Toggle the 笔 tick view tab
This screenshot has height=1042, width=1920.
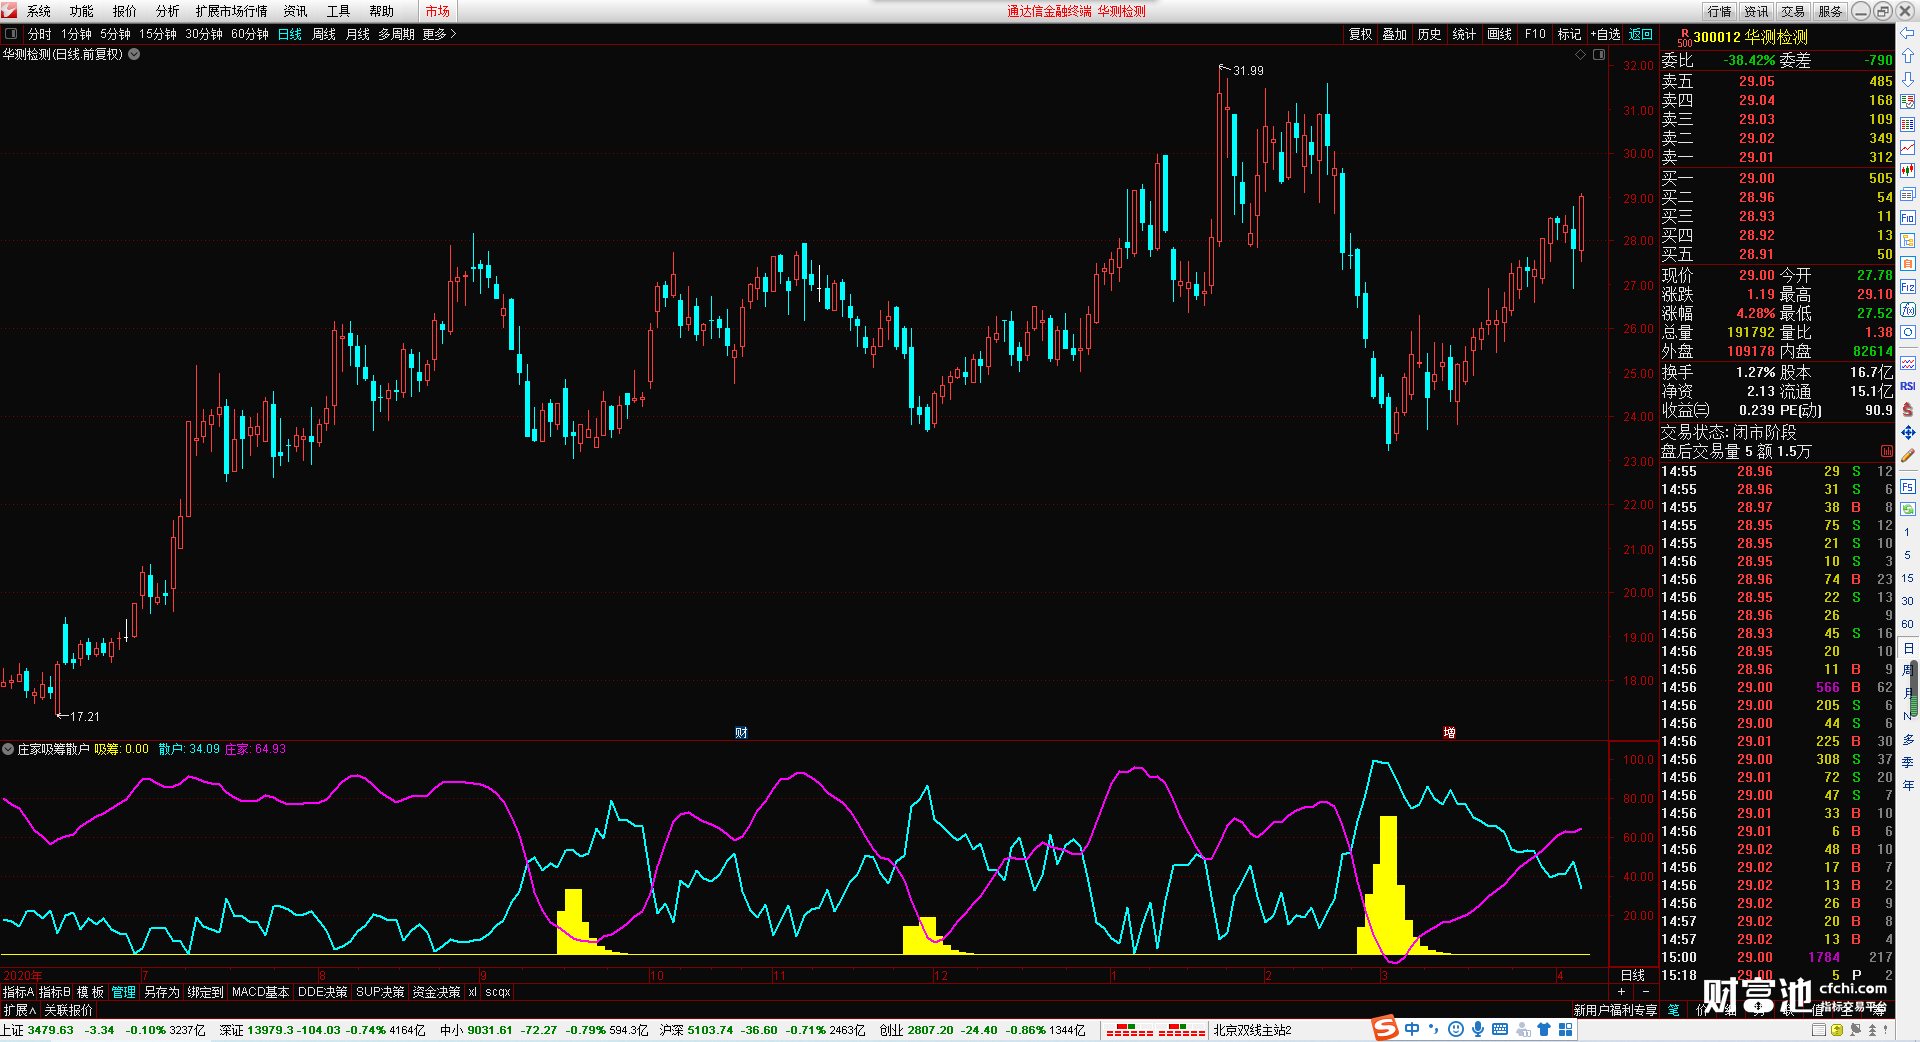[1674, 1010]
